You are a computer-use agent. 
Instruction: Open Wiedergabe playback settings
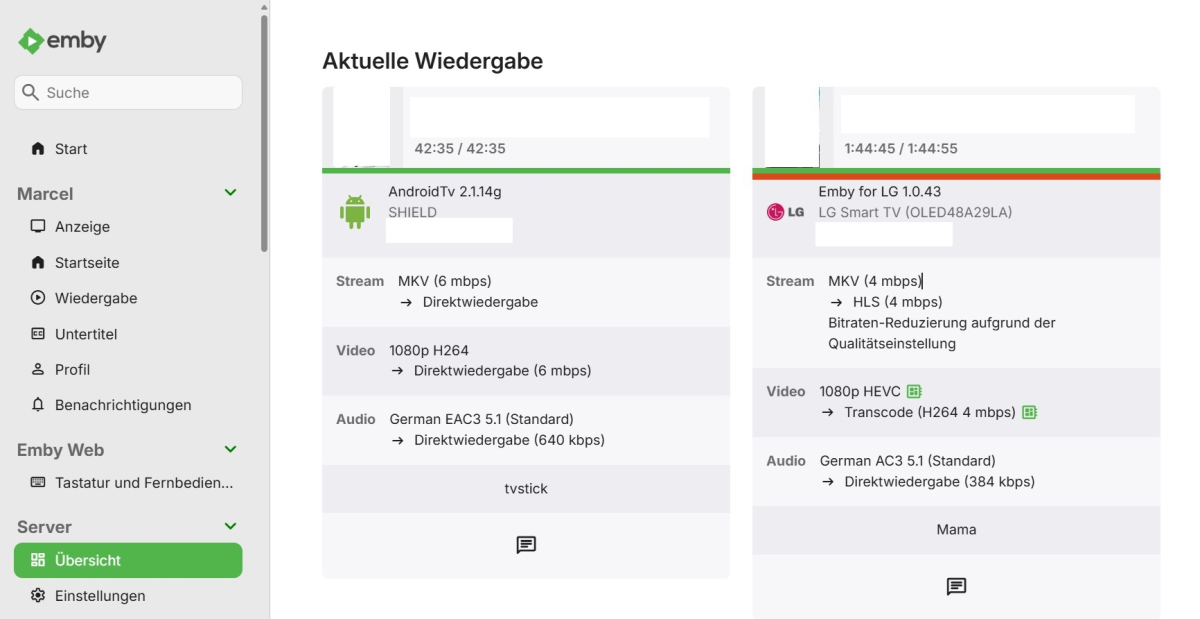95,298
